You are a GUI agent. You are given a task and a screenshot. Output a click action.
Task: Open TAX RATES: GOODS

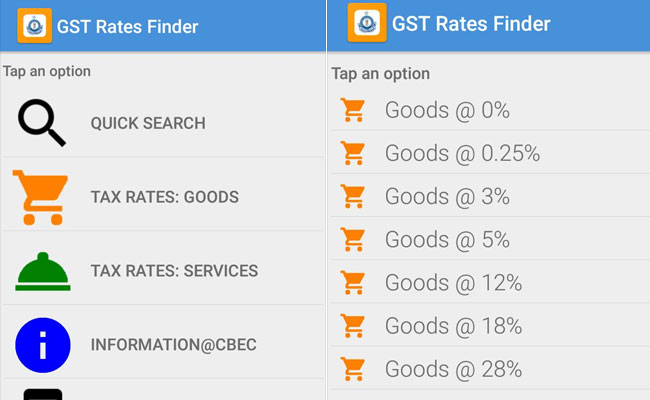coord(164,197)
